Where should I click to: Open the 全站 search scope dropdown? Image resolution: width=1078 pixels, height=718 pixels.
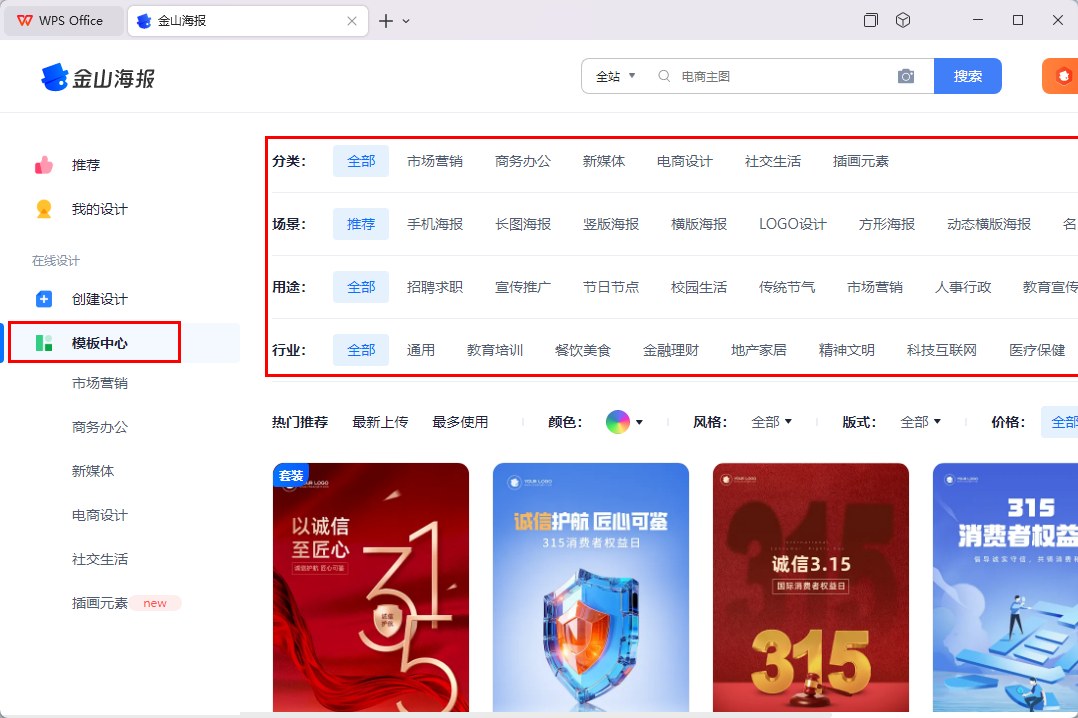click(614, 75)
